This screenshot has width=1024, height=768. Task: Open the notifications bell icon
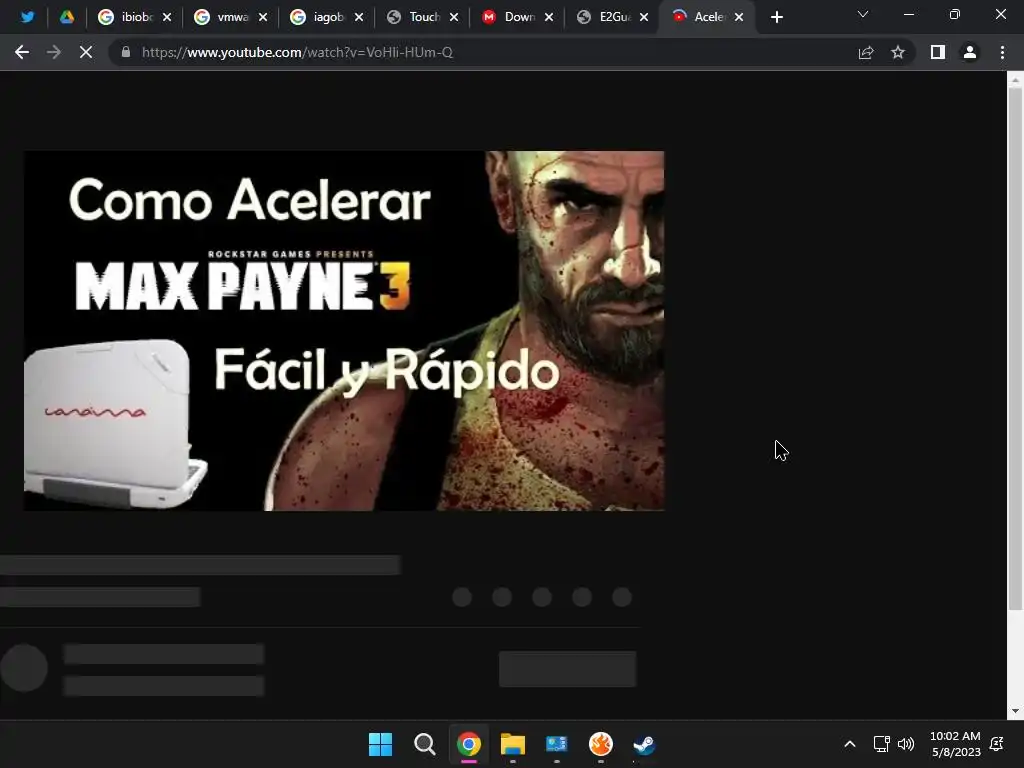[997, 744]
